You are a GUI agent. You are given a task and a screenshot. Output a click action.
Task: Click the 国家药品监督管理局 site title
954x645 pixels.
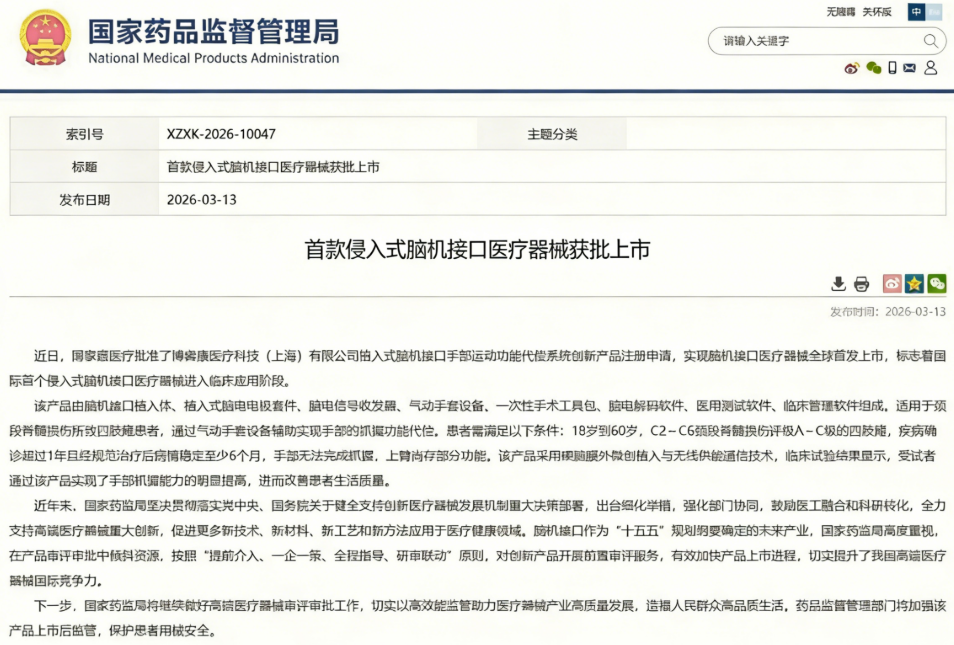pos(213,32)
